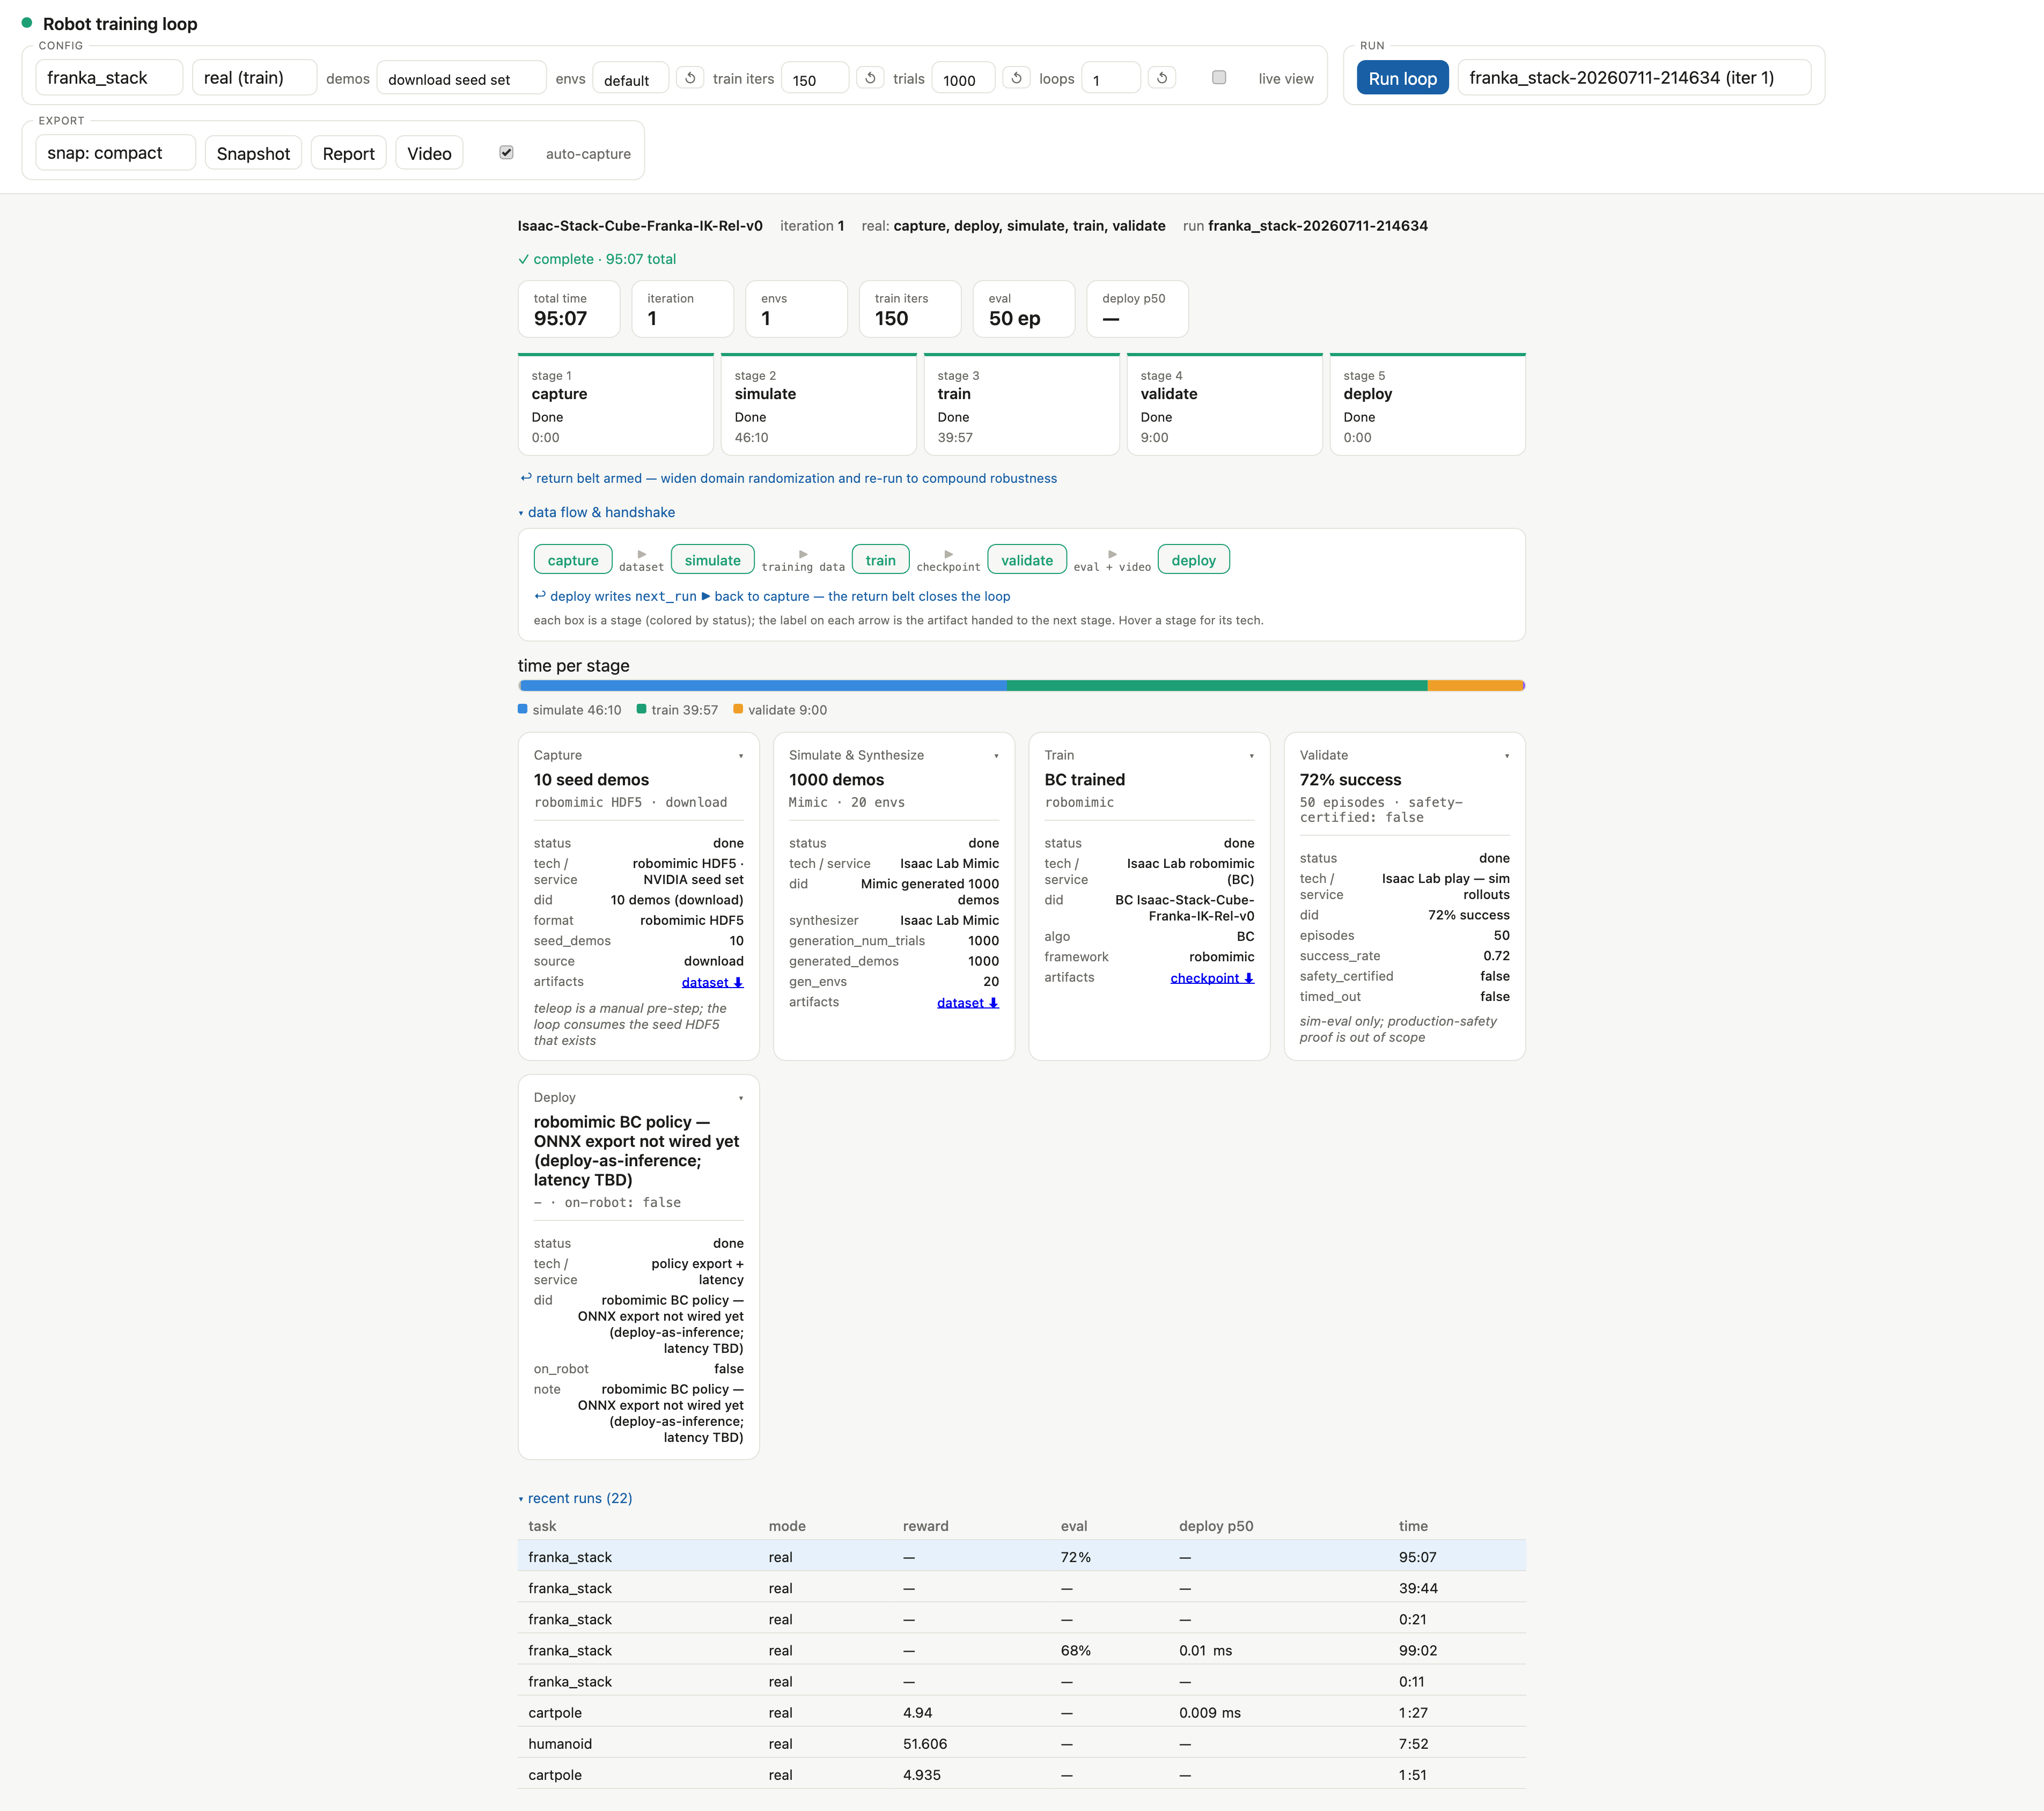Select the deploy box in data flow
This screenshot has width=2044, height=1811.
tap(1193, 560)
